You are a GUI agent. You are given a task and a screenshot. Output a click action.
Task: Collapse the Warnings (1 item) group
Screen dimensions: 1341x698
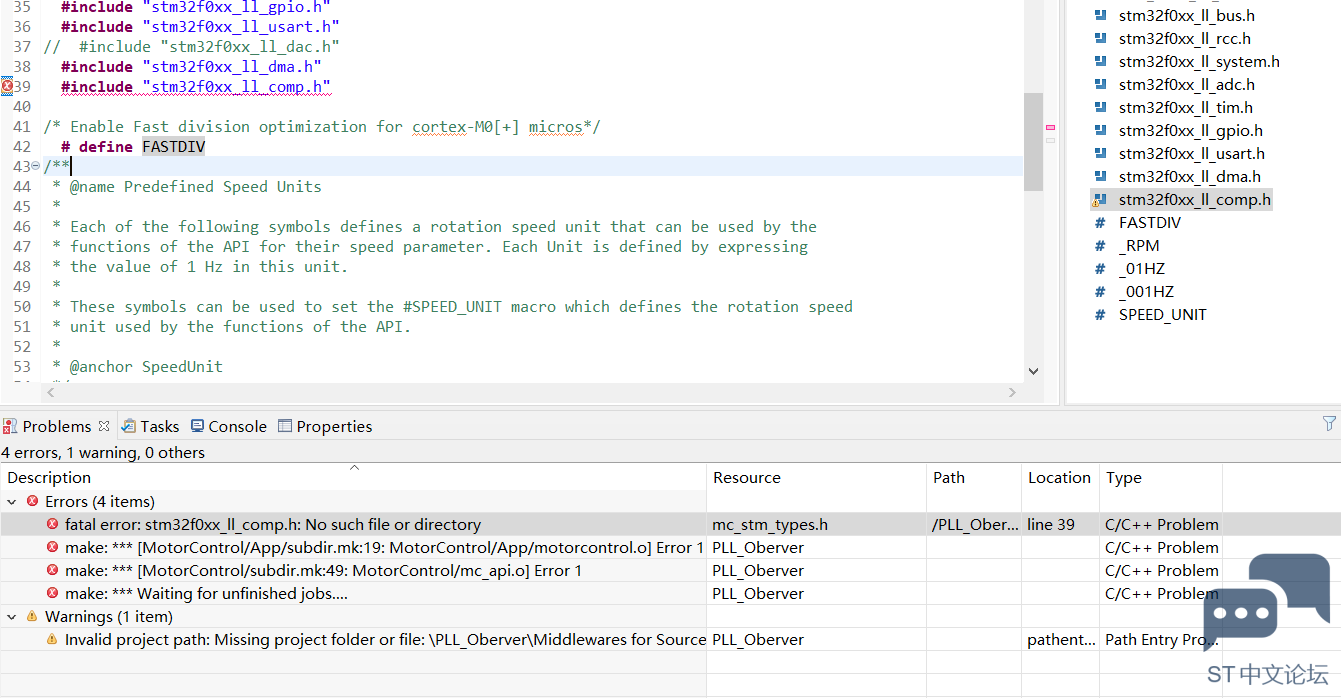pos(12,617)
